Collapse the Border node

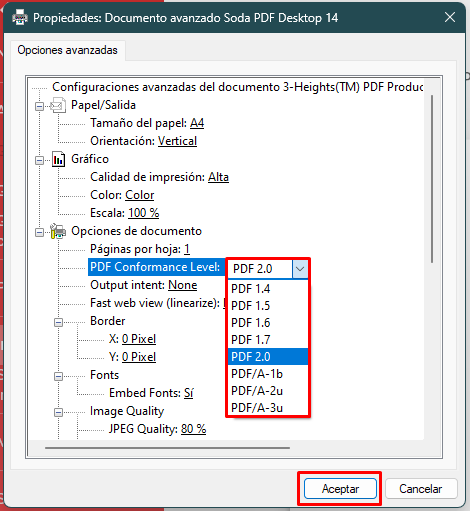58,322
